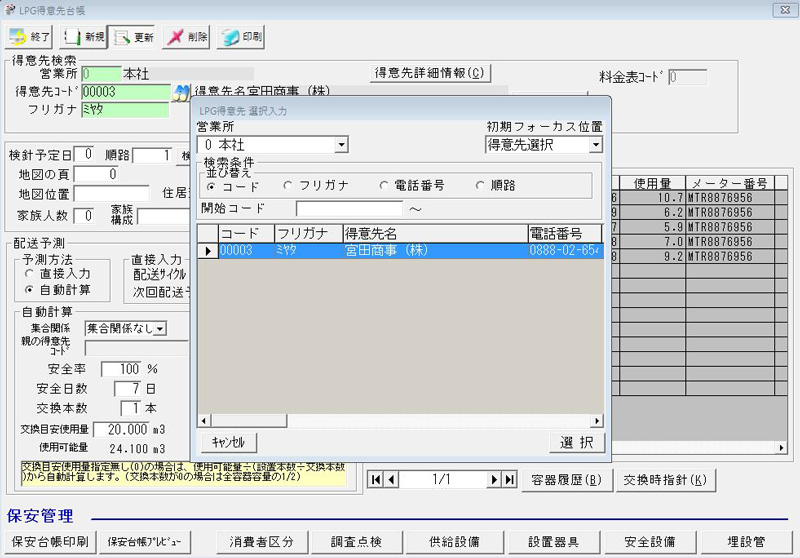Select フリガナ sort radio button
The width and height of the screenshot is (800, 558).
(x=288, y=185)
